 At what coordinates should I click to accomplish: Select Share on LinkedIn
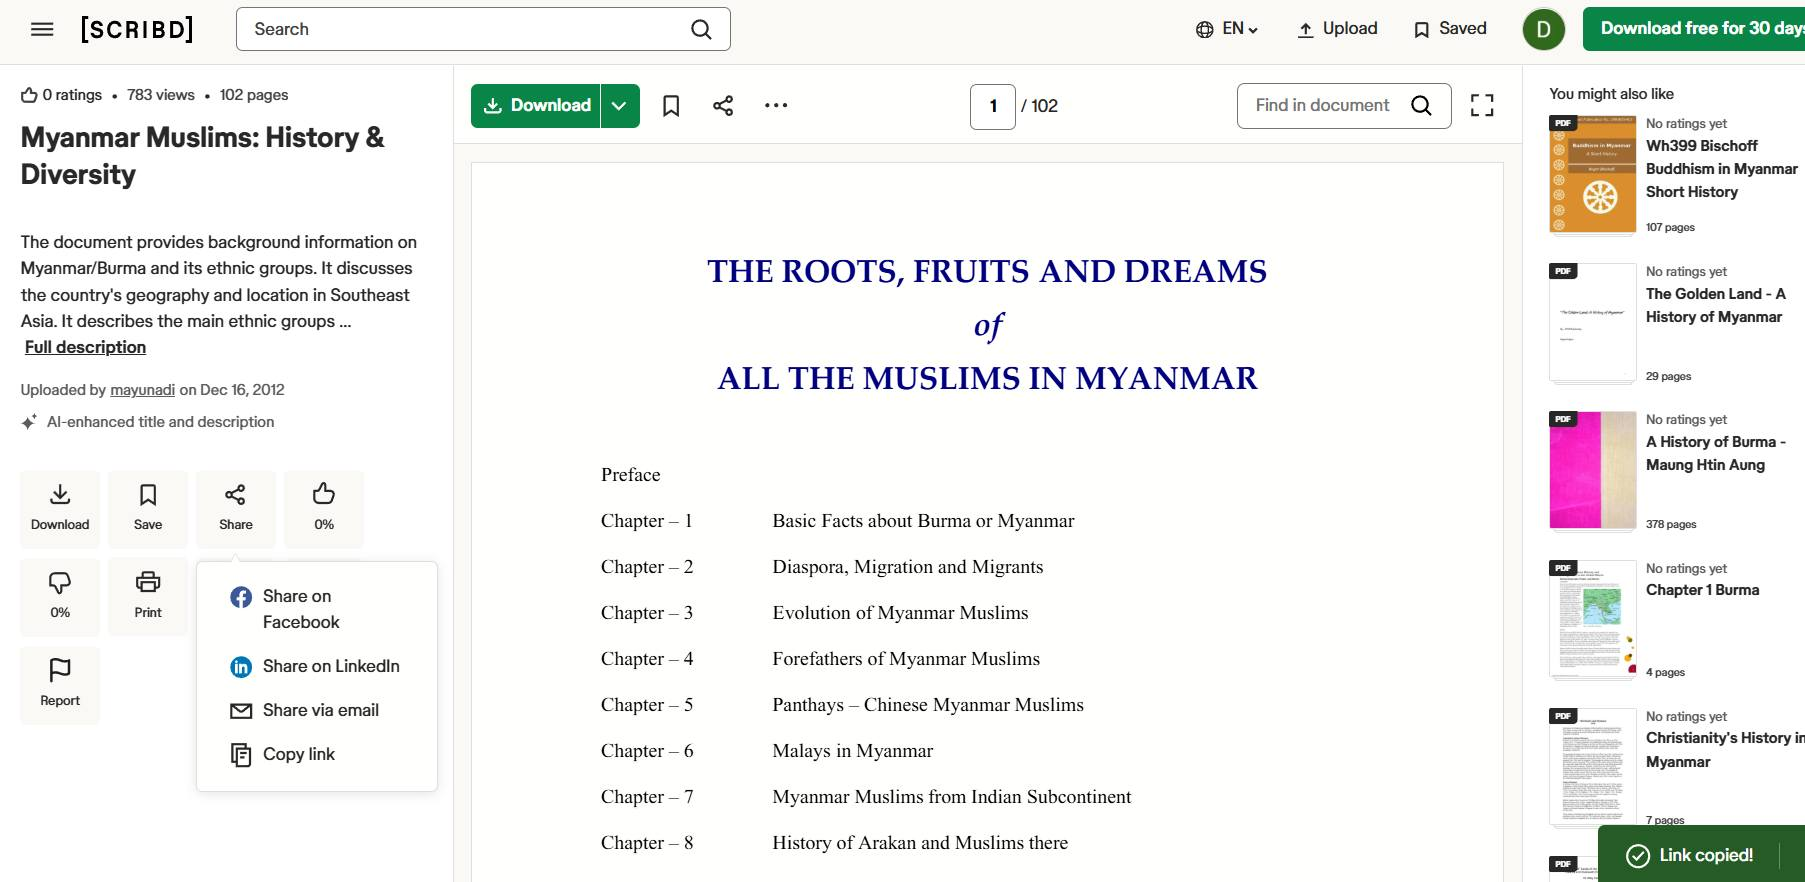(330, 666)
